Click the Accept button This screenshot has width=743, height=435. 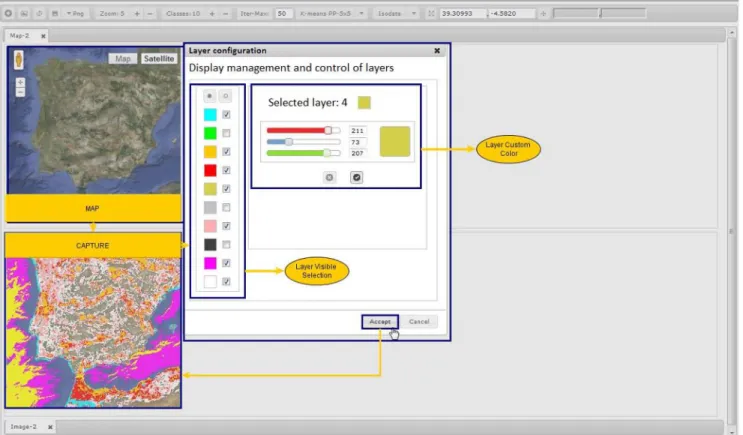point(380,322)
